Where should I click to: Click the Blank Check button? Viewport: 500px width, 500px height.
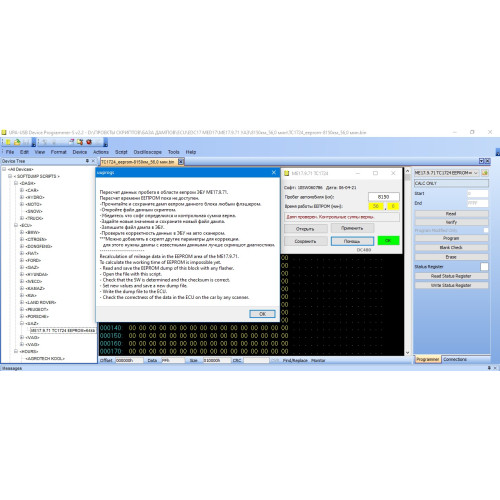[451, 248]
